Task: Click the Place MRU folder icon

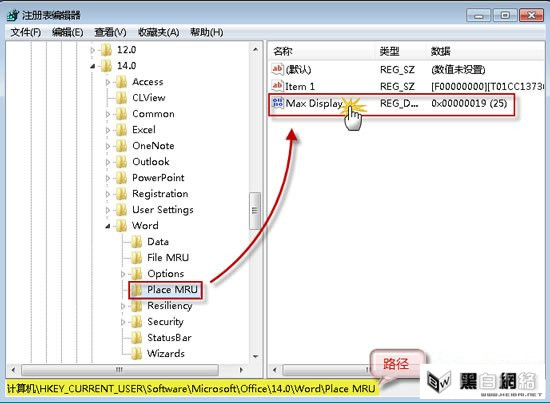Action: [136, 290]
